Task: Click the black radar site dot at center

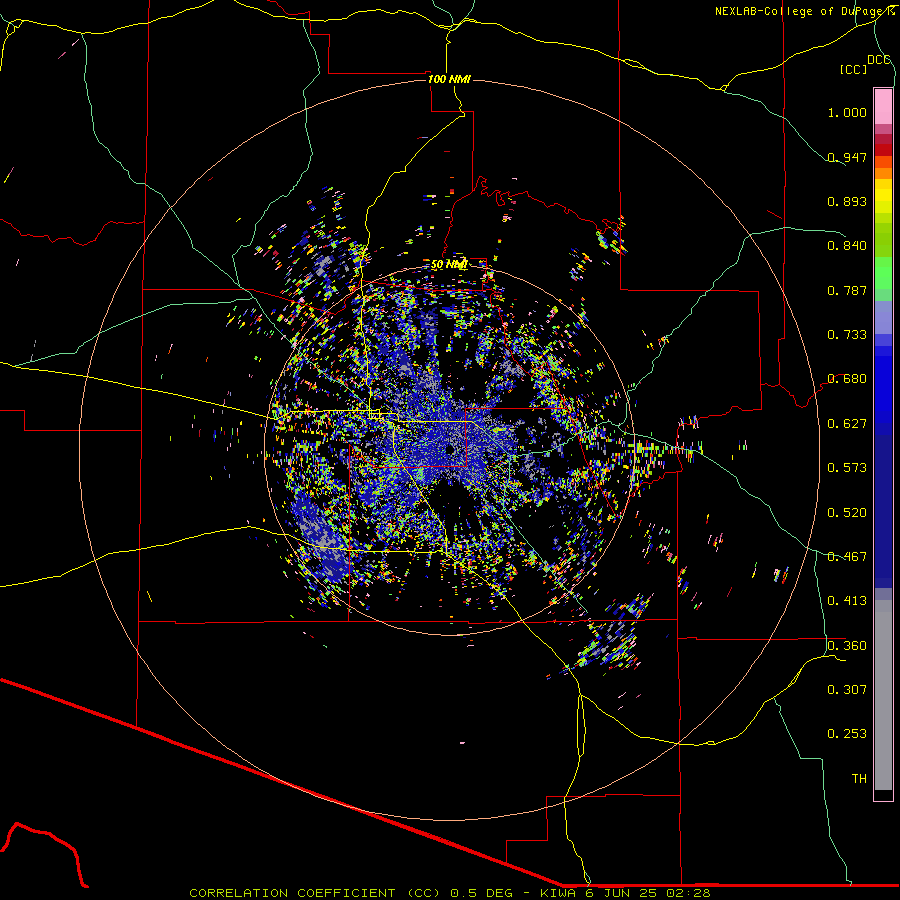Action: coord(451,450)
